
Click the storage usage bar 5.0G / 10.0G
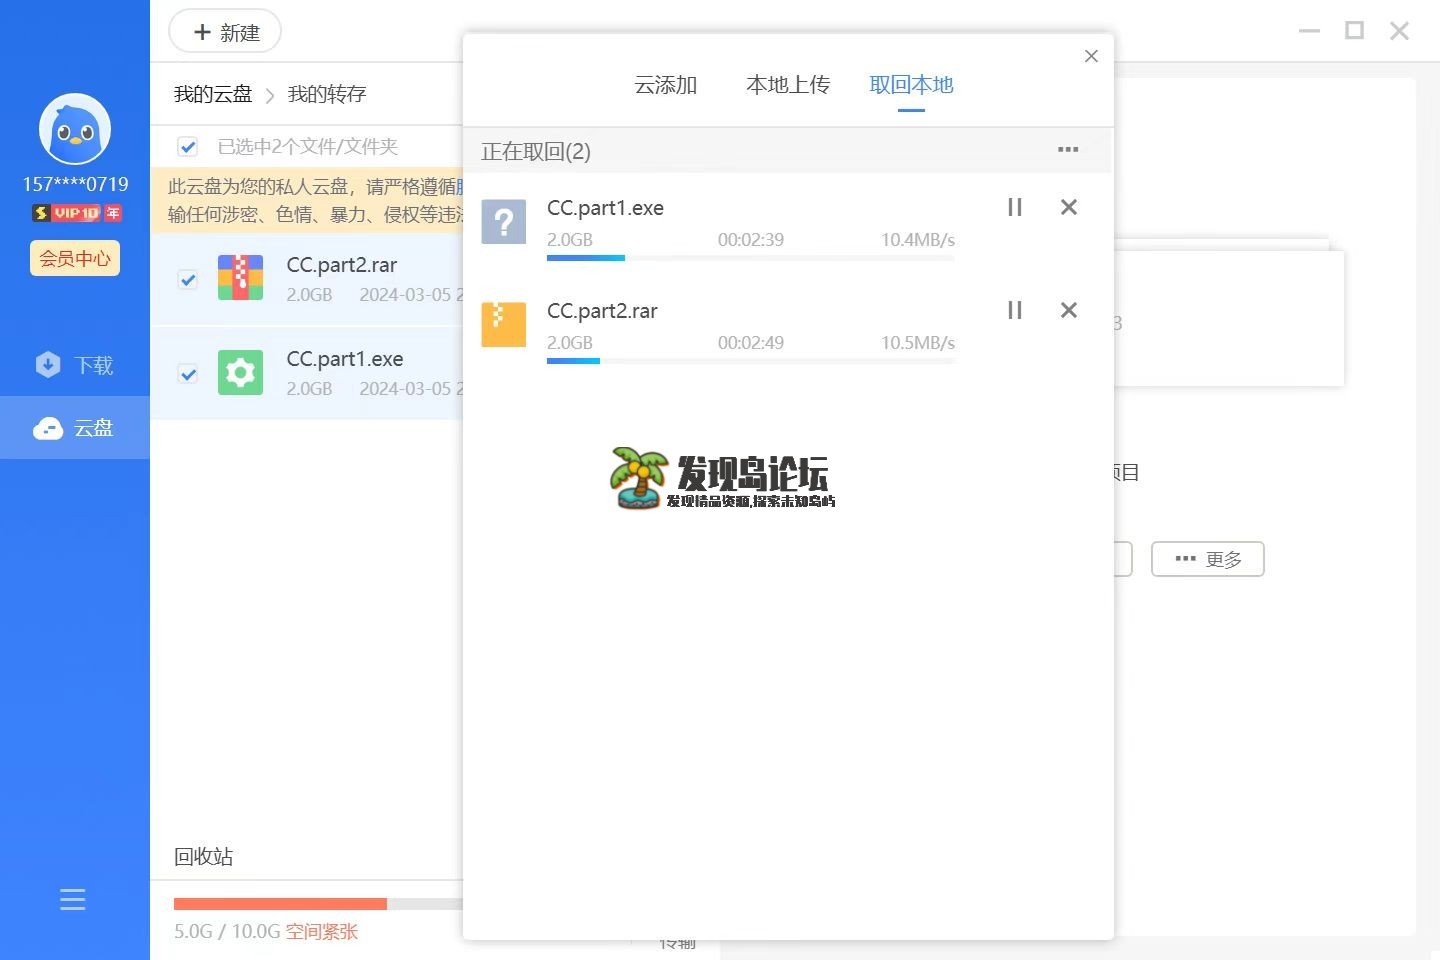(318, 904)
